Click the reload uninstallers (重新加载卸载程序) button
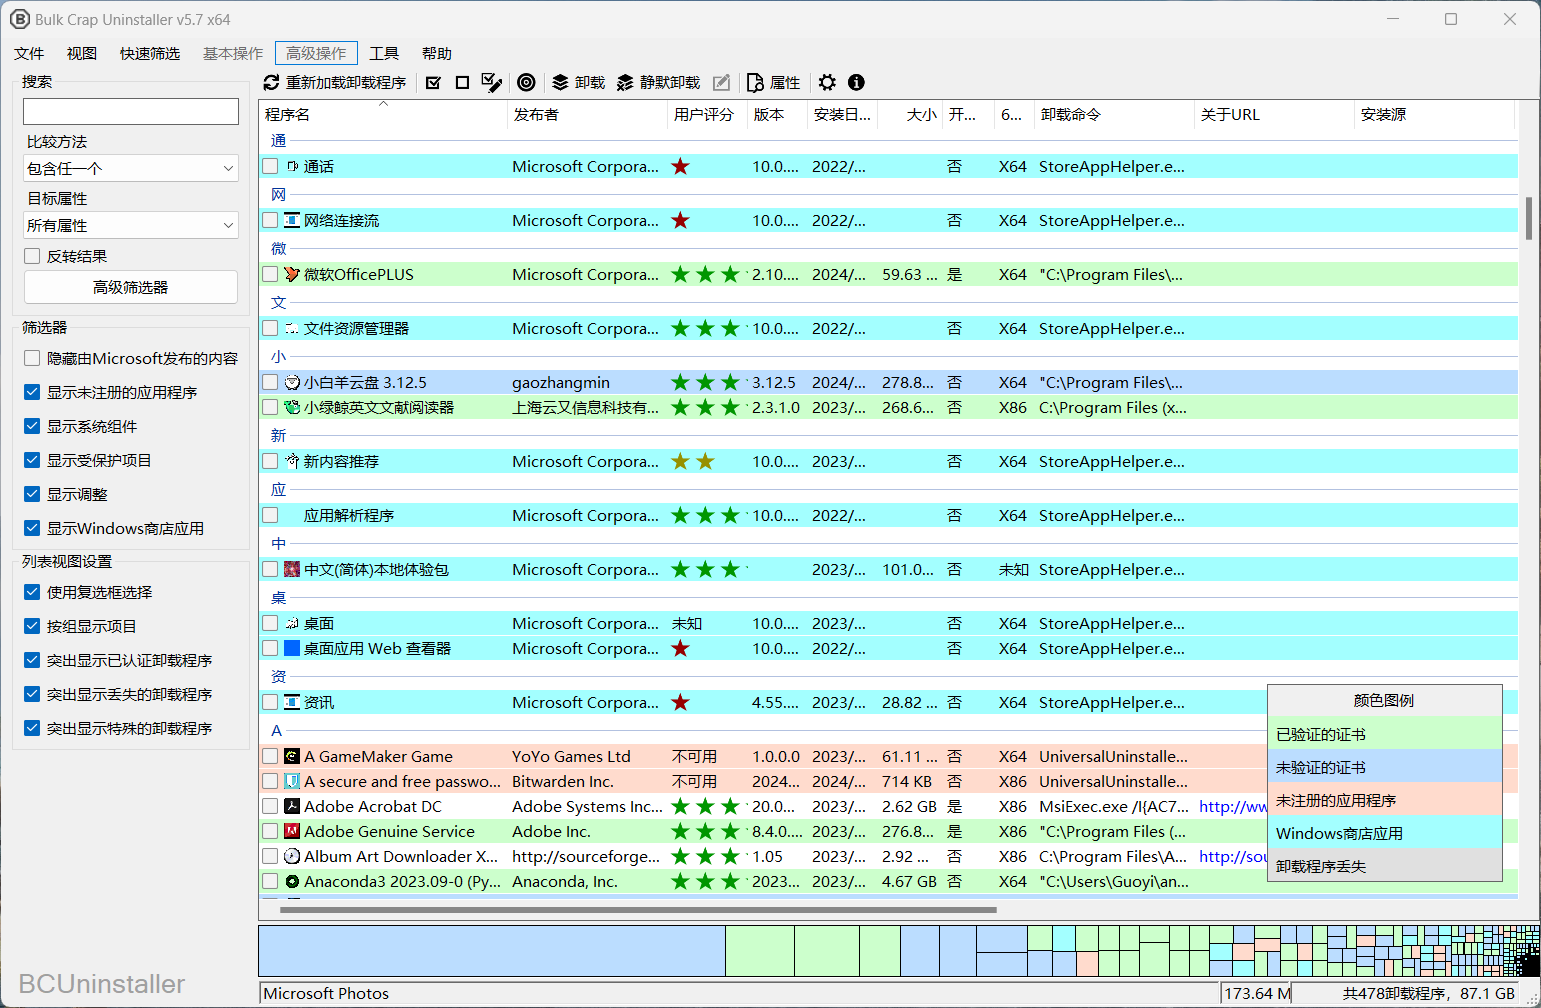Viewport: 1541px width, 1008px height. (335, 82)
